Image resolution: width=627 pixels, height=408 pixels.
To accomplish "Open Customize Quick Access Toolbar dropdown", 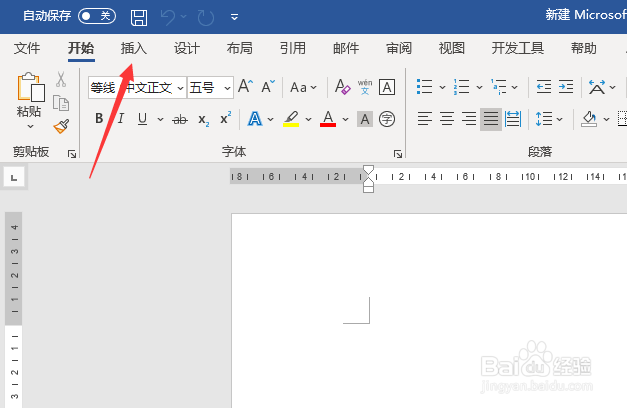I will (235, 17).
